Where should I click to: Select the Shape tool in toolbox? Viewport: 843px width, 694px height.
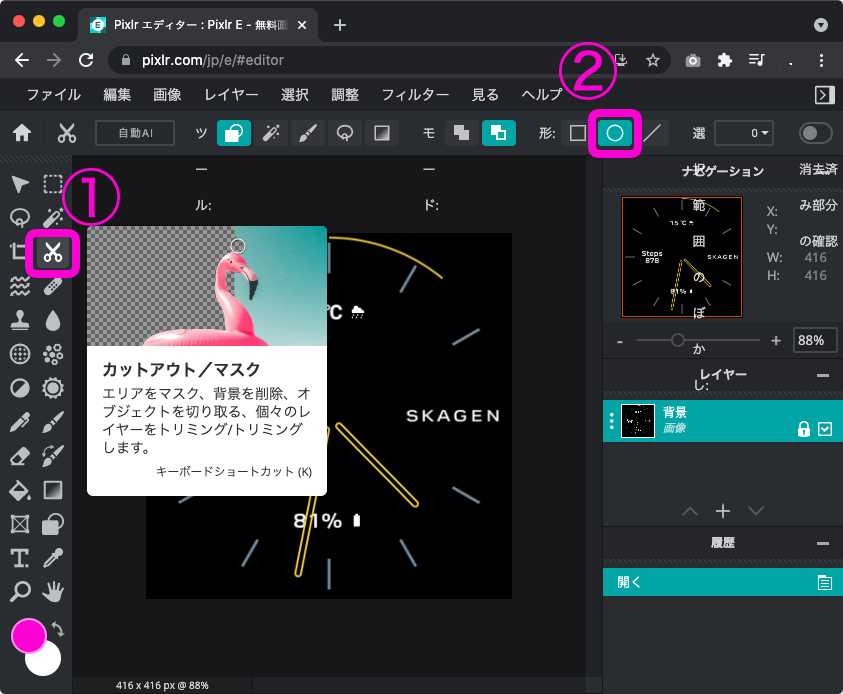53,524
